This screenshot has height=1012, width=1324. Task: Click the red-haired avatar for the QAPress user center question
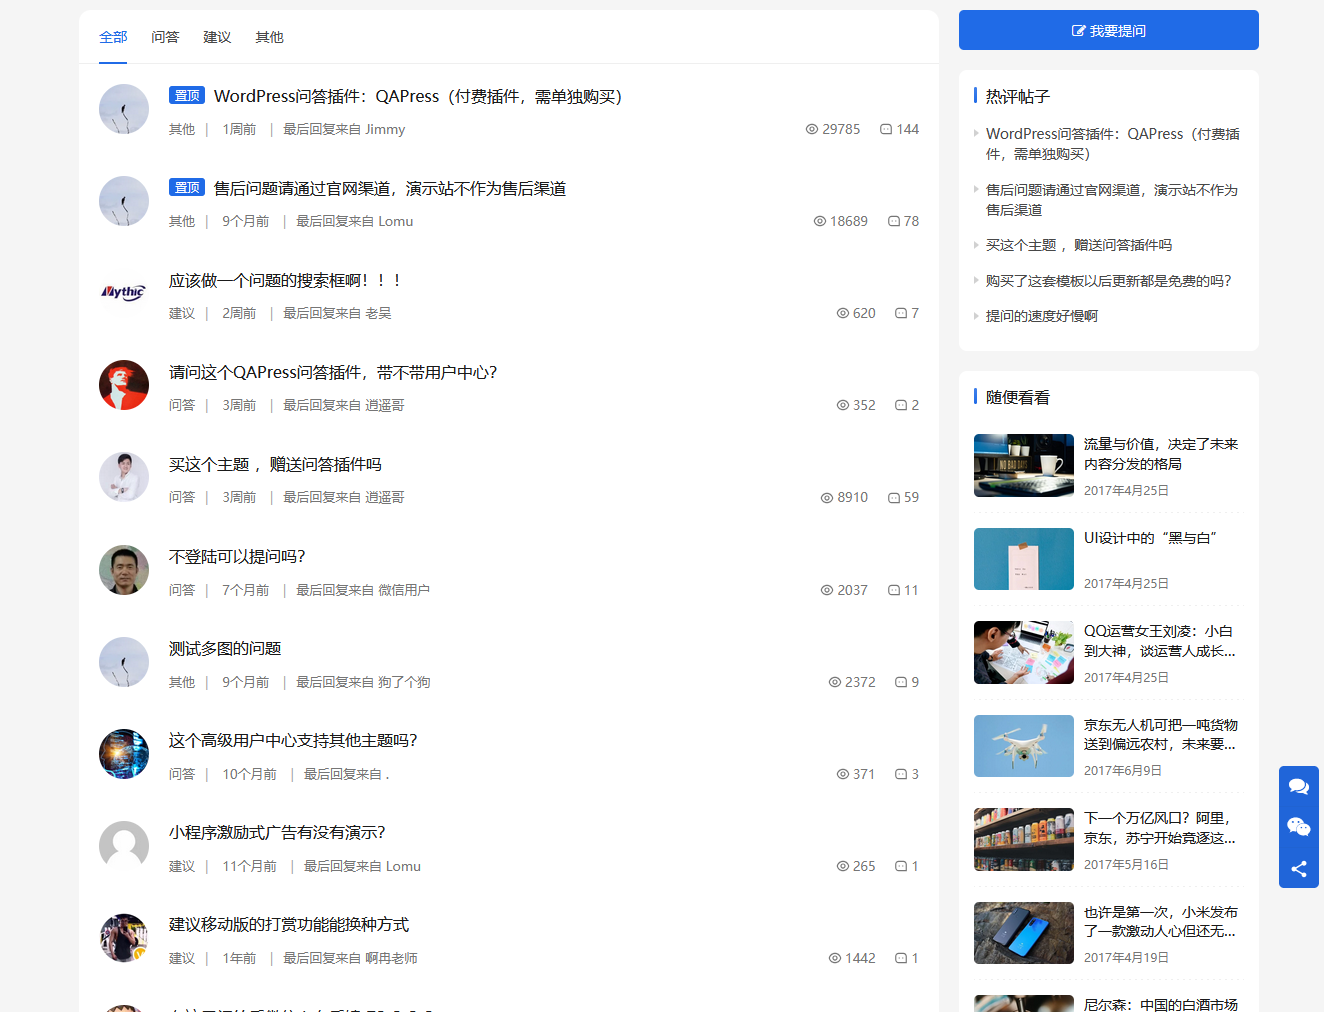(x=124, y=385)
